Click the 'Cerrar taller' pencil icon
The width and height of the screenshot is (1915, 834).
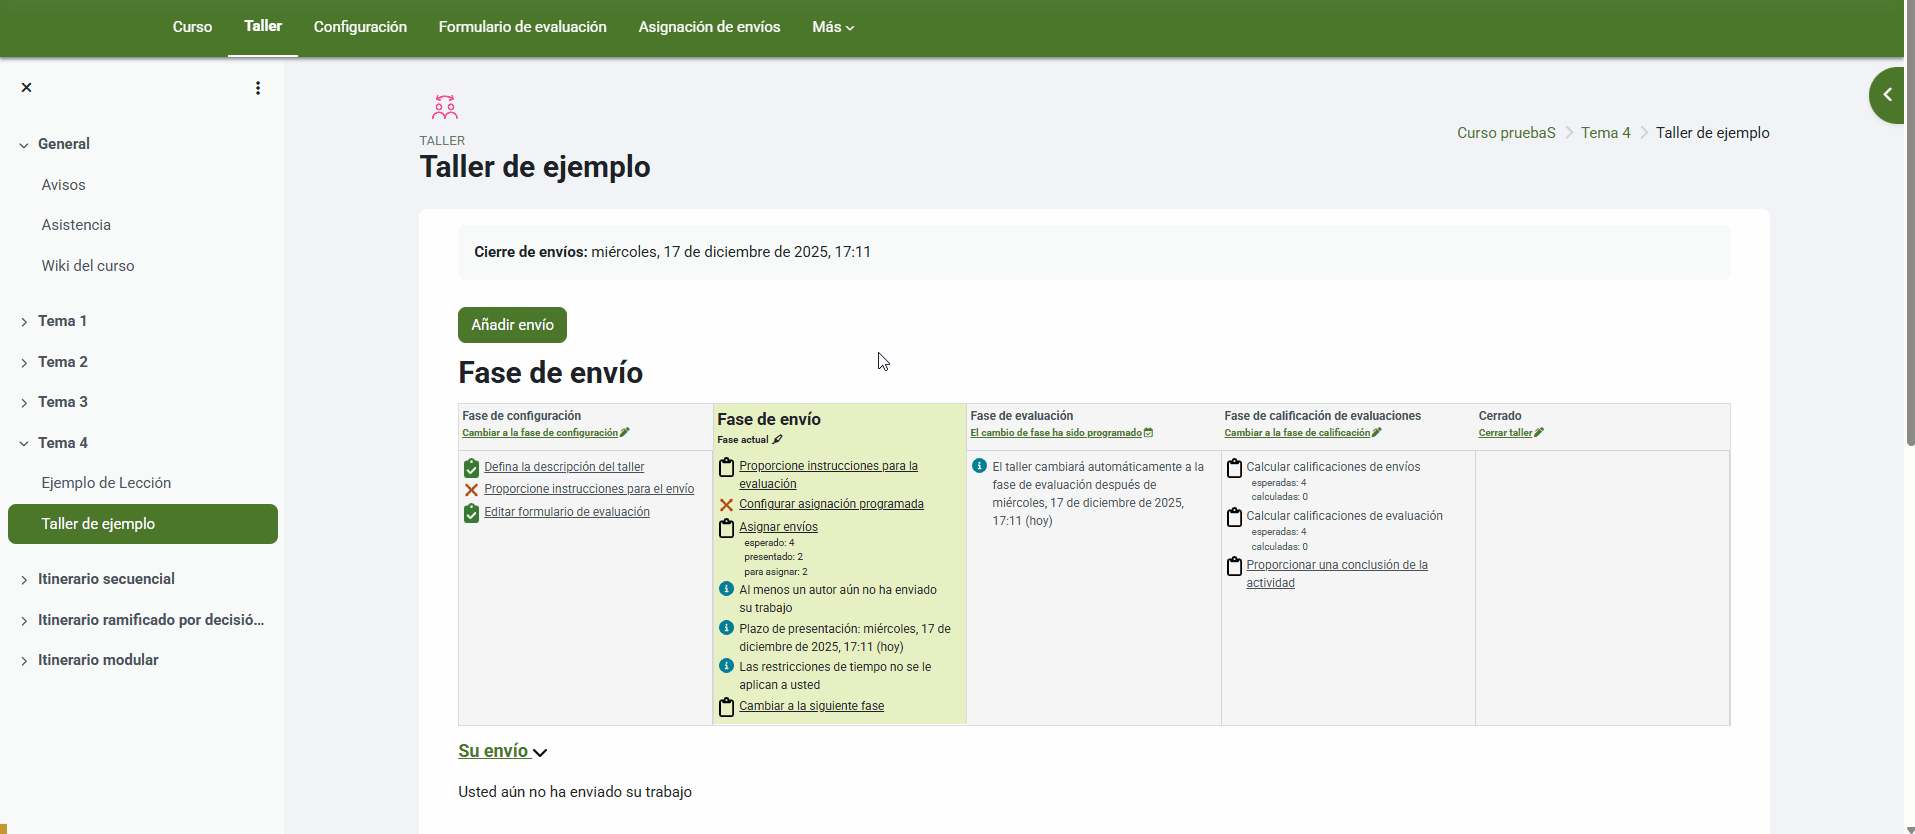point(1539,433)
